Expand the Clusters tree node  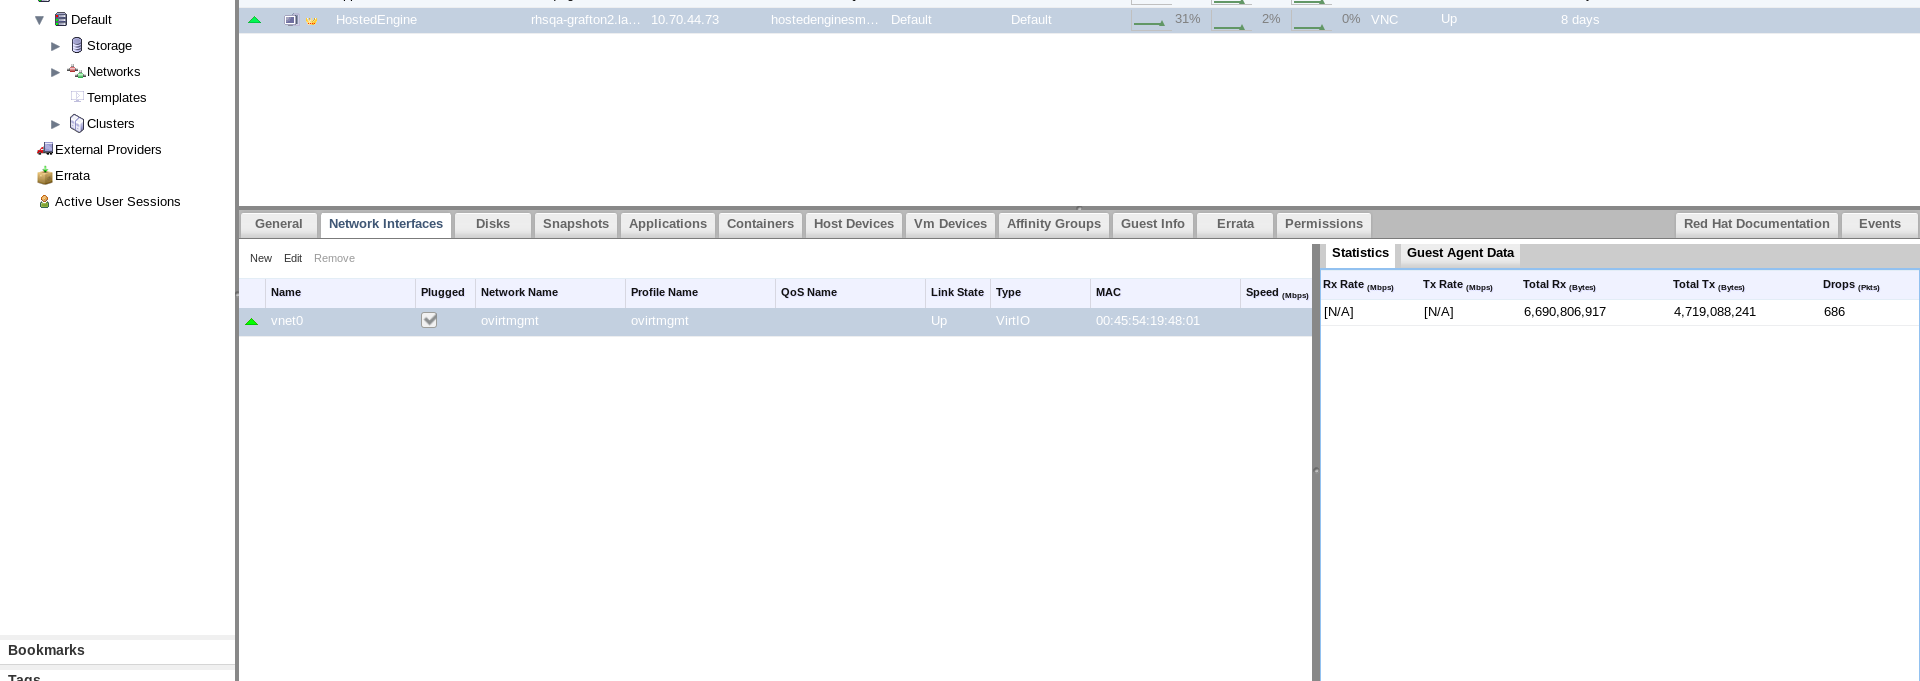click(x=56, y=124)
